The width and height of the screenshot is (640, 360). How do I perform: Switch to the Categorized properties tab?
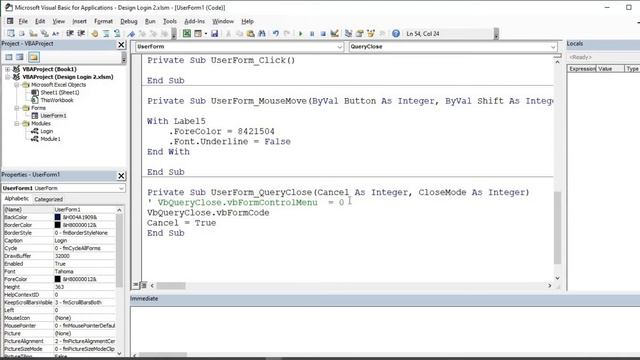[x=49, y=199]
